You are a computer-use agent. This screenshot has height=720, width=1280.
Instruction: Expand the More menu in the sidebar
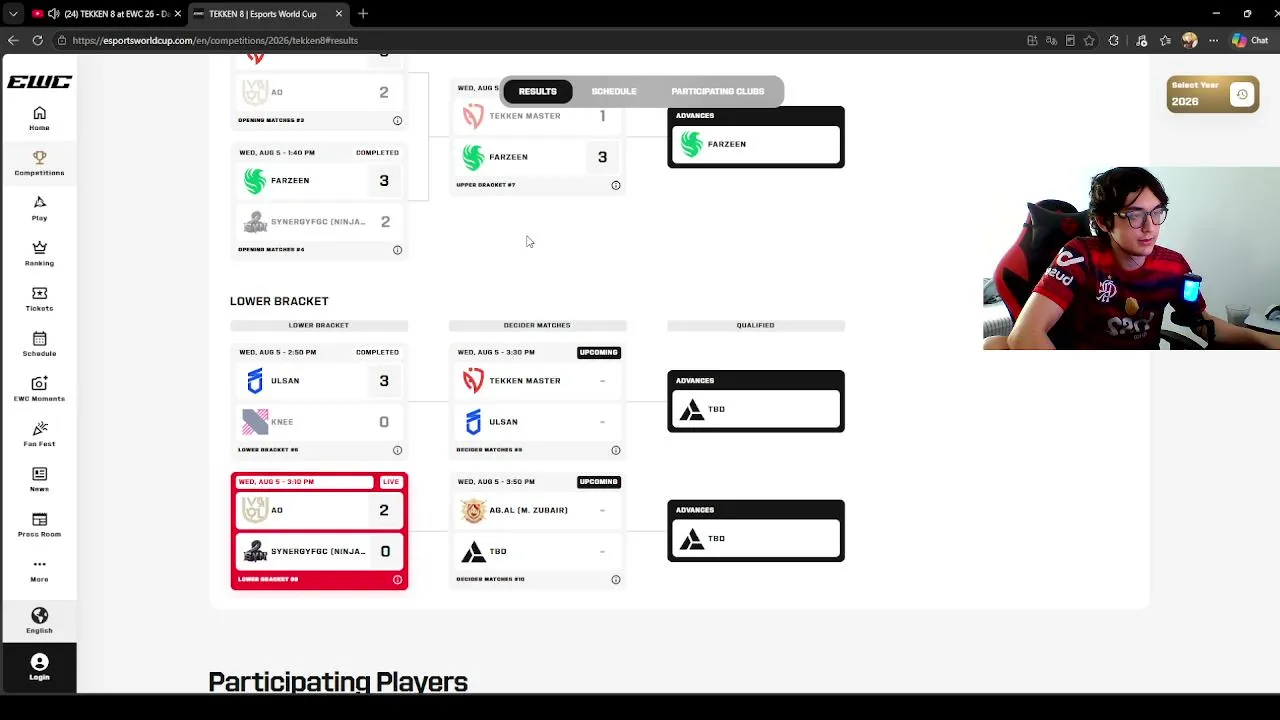pos(39,570)
